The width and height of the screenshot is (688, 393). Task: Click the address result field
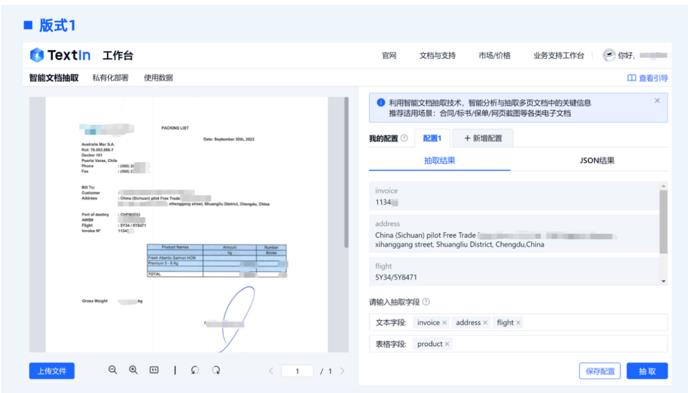click(513, 234)
